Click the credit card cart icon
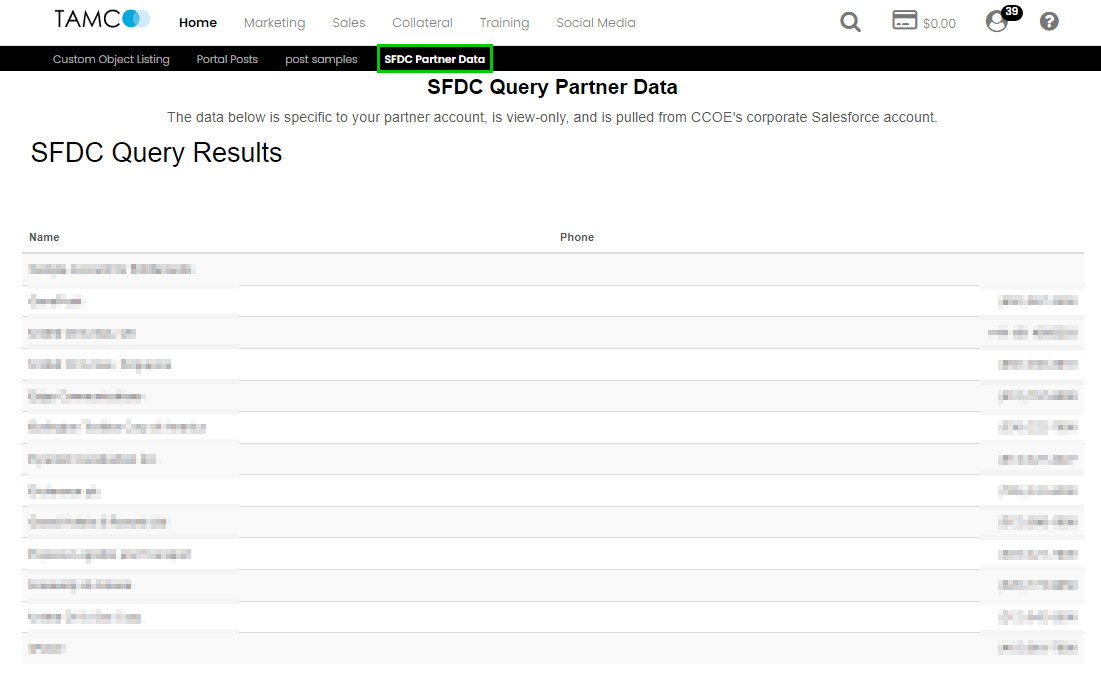 (904, 21)
